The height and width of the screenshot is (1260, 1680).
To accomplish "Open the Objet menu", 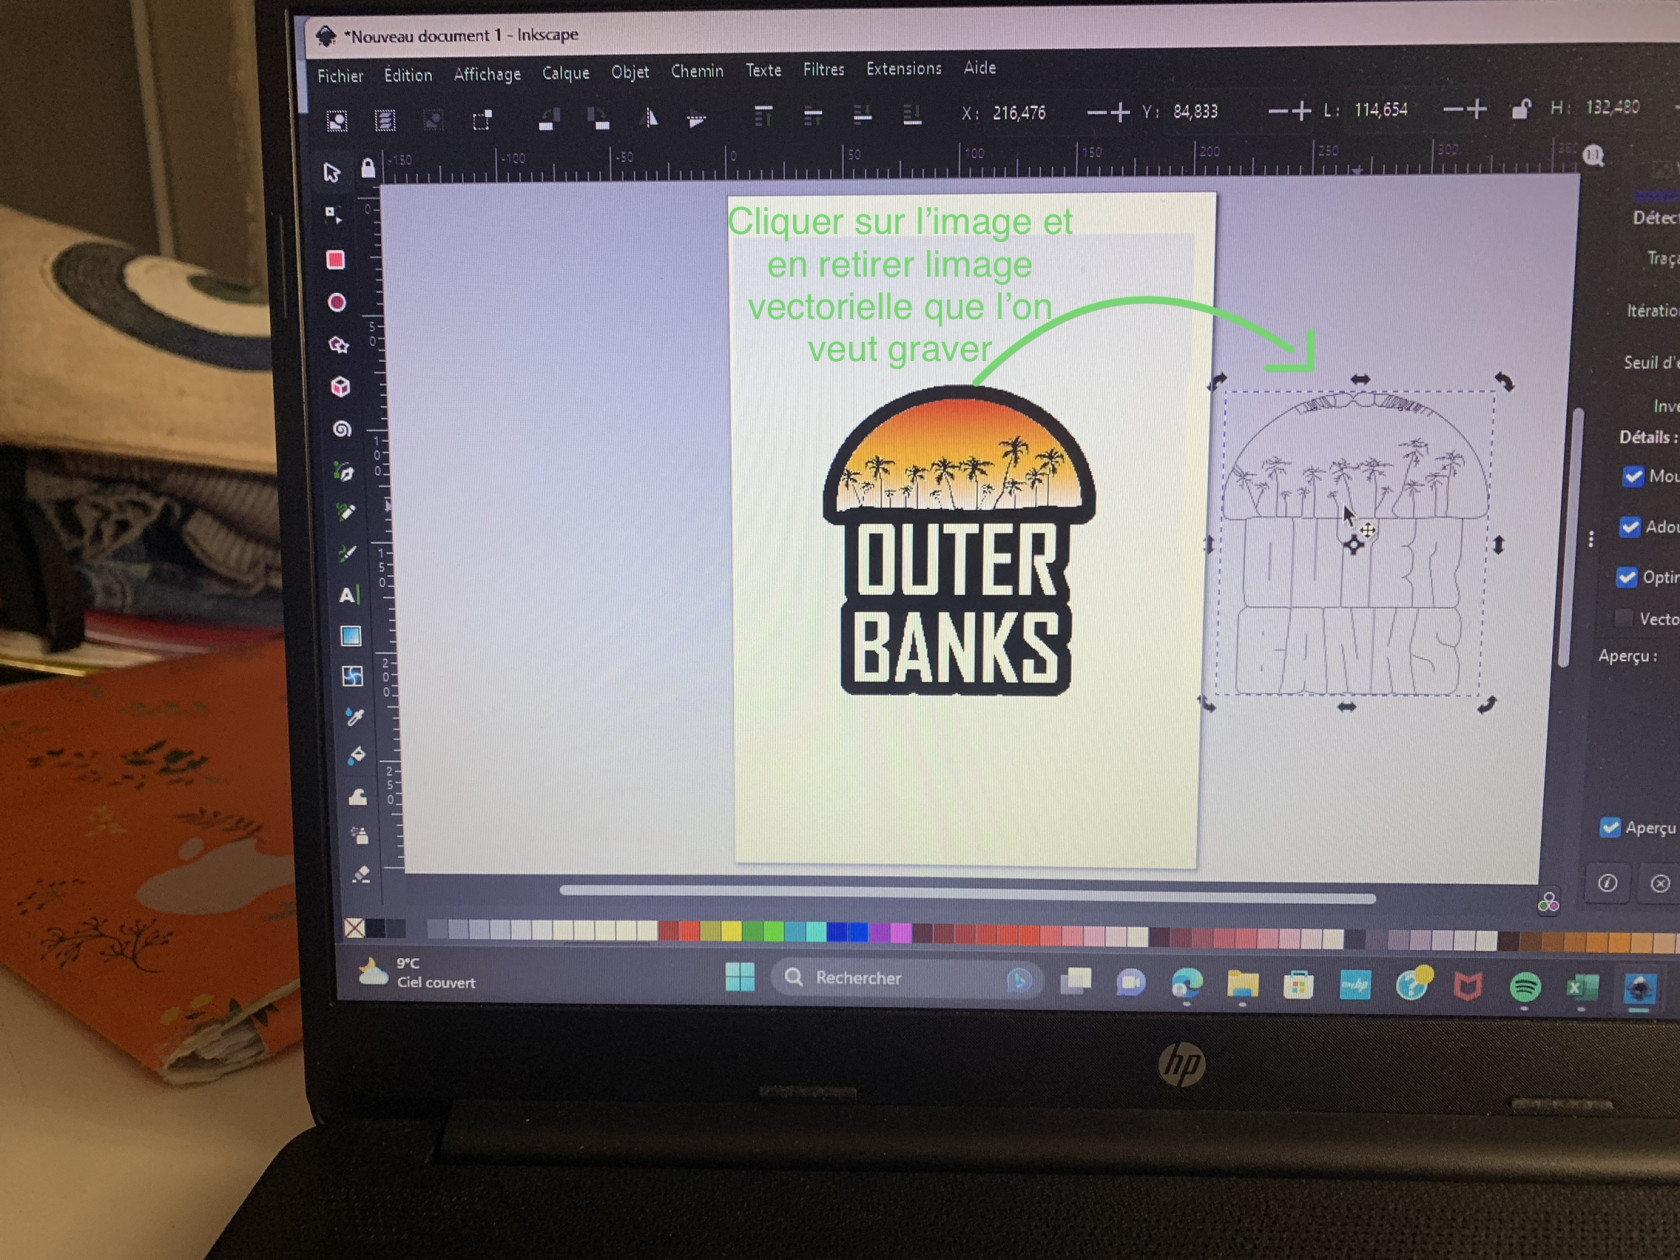I will pyautogui.click(x=630, y=72).
